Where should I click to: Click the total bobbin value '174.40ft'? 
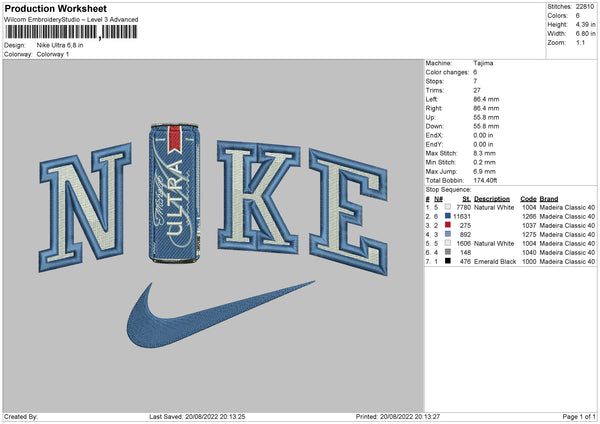pyautogui.click(x=485, y=180)
